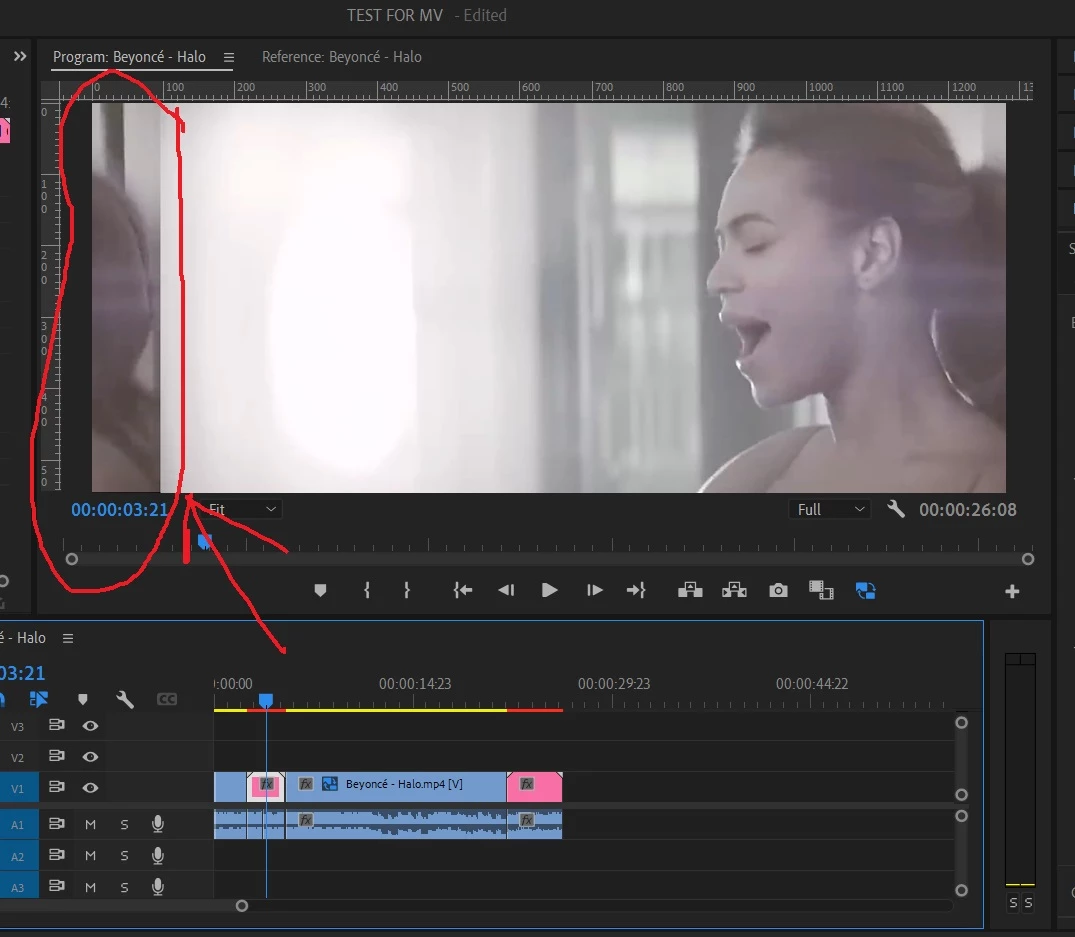Add marker in the timeline panel
The width and height of the screenshot is (1075, 937).
point(83,699)
